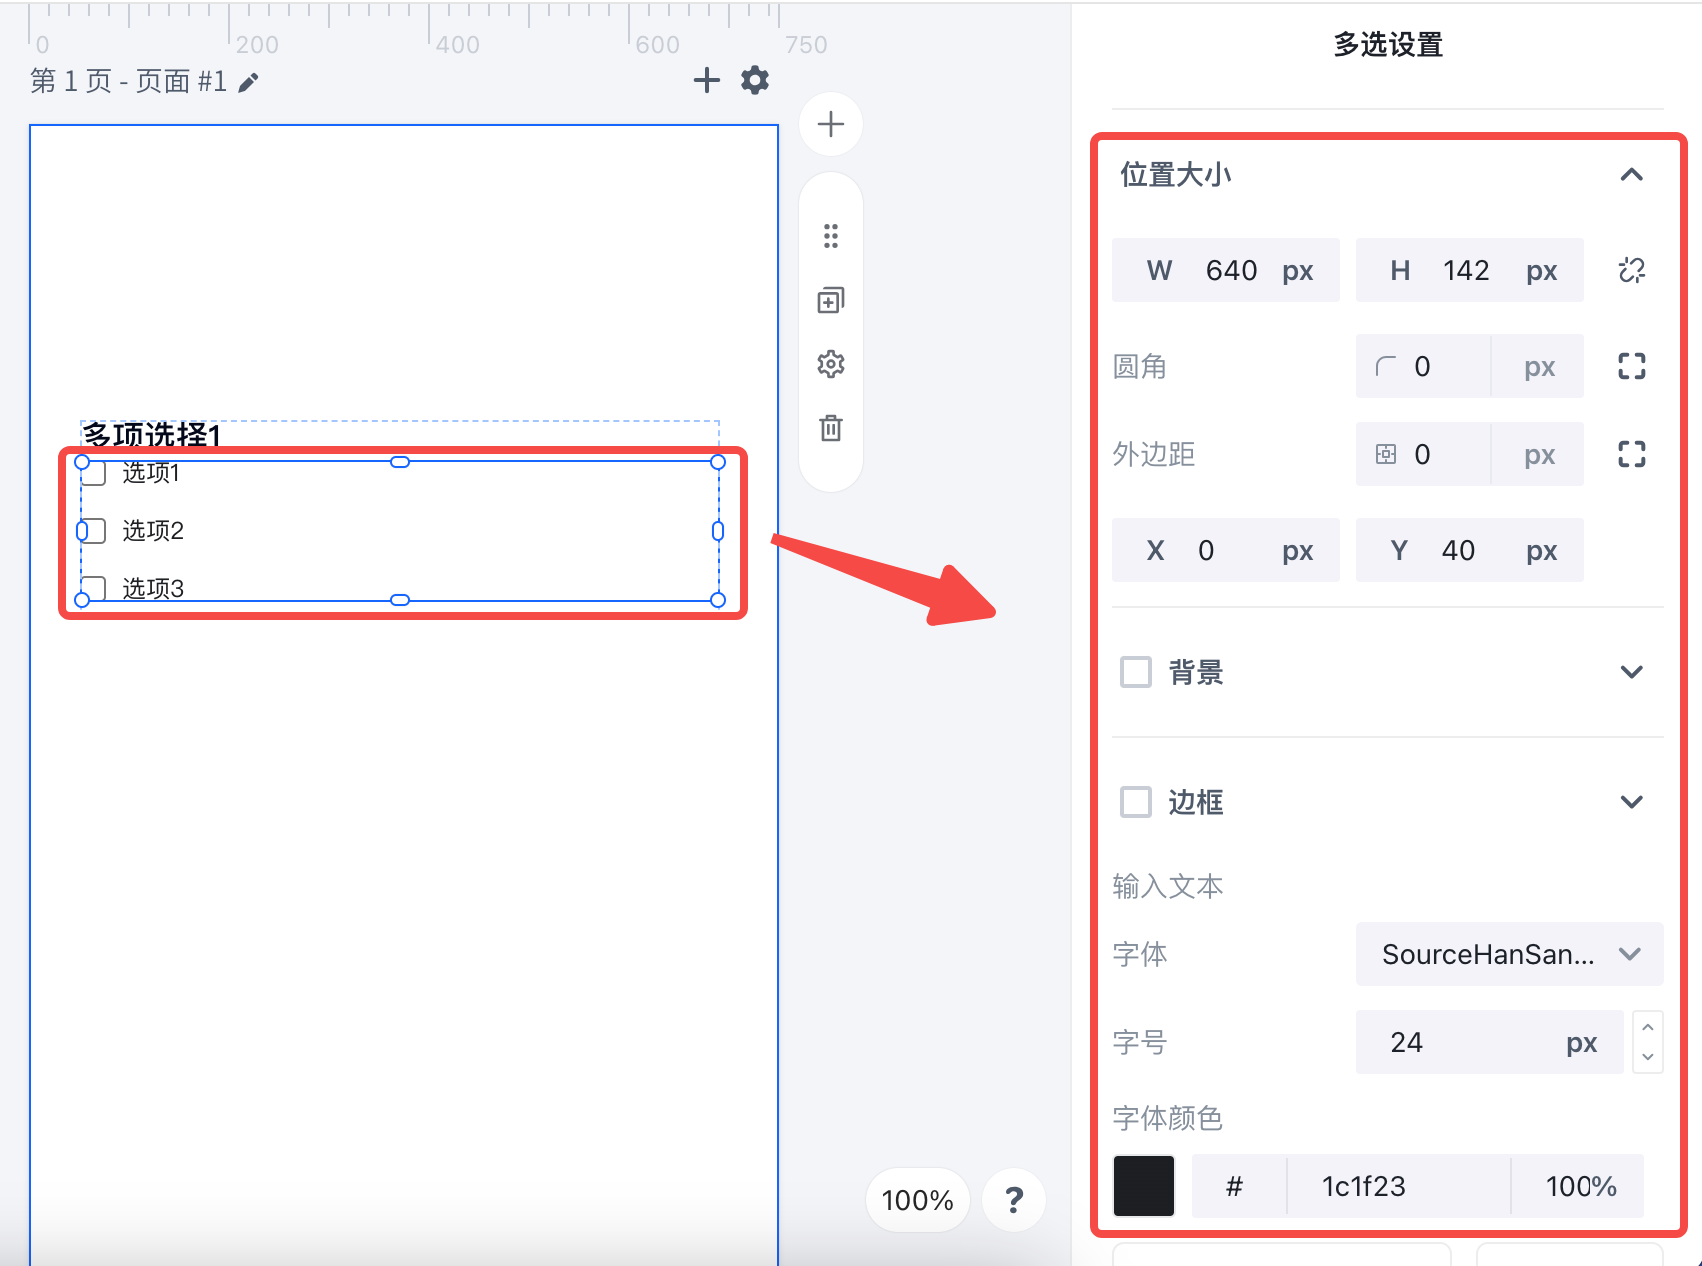Image resolution: width=1702 pixels, height=1266 pixels.
Task: Click the font color opacity 100% field
Action: pyautogui.click(x=1578, y=1186)
